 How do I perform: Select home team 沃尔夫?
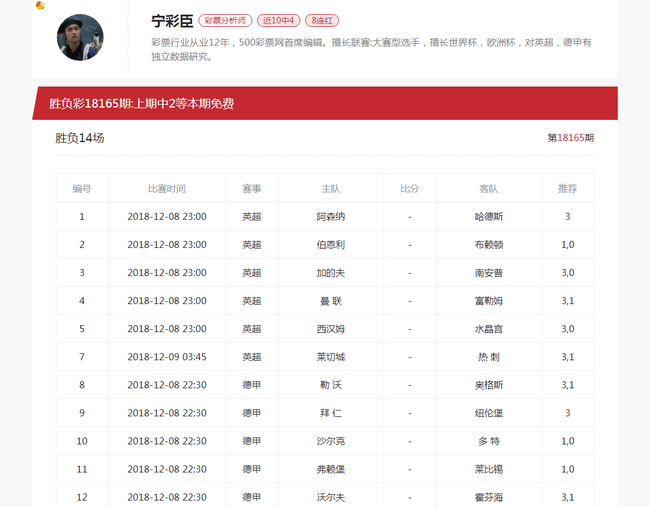pyautogui.click(x=331, y=497)
